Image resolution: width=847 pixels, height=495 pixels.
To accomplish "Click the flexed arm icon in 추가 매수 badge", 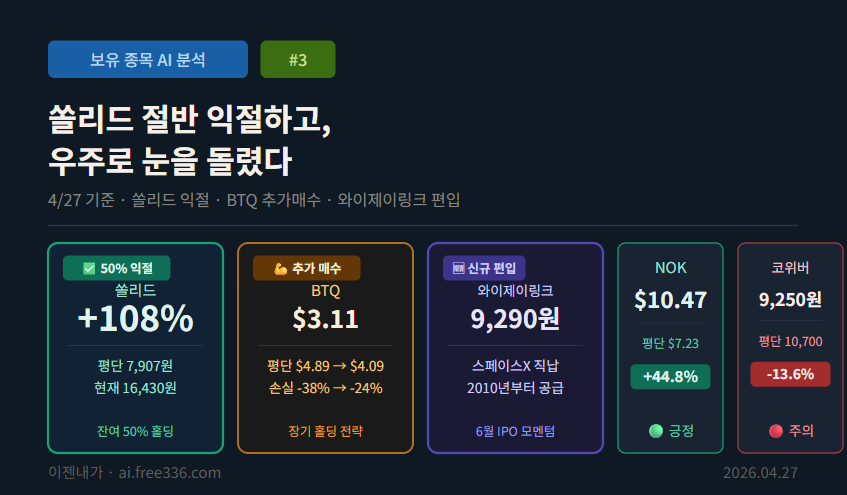I will tap(280, 269).
